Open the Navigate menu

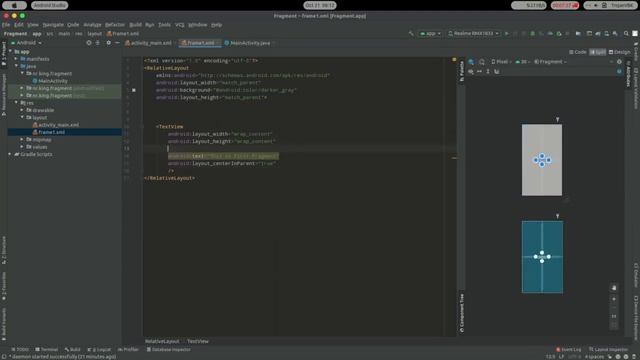(53, 25)
